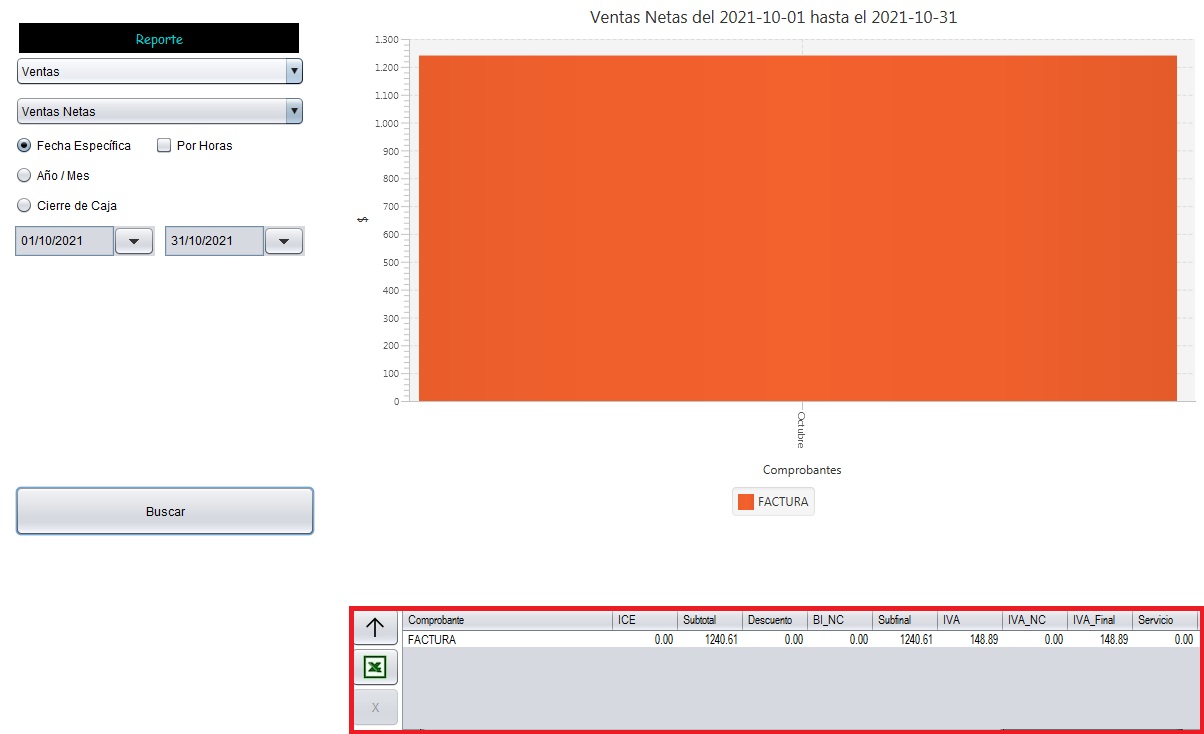The width and height of the screenshot is (1204, 734).
Task: Enable the Por Horas checkbox
Action: point(164,146)
